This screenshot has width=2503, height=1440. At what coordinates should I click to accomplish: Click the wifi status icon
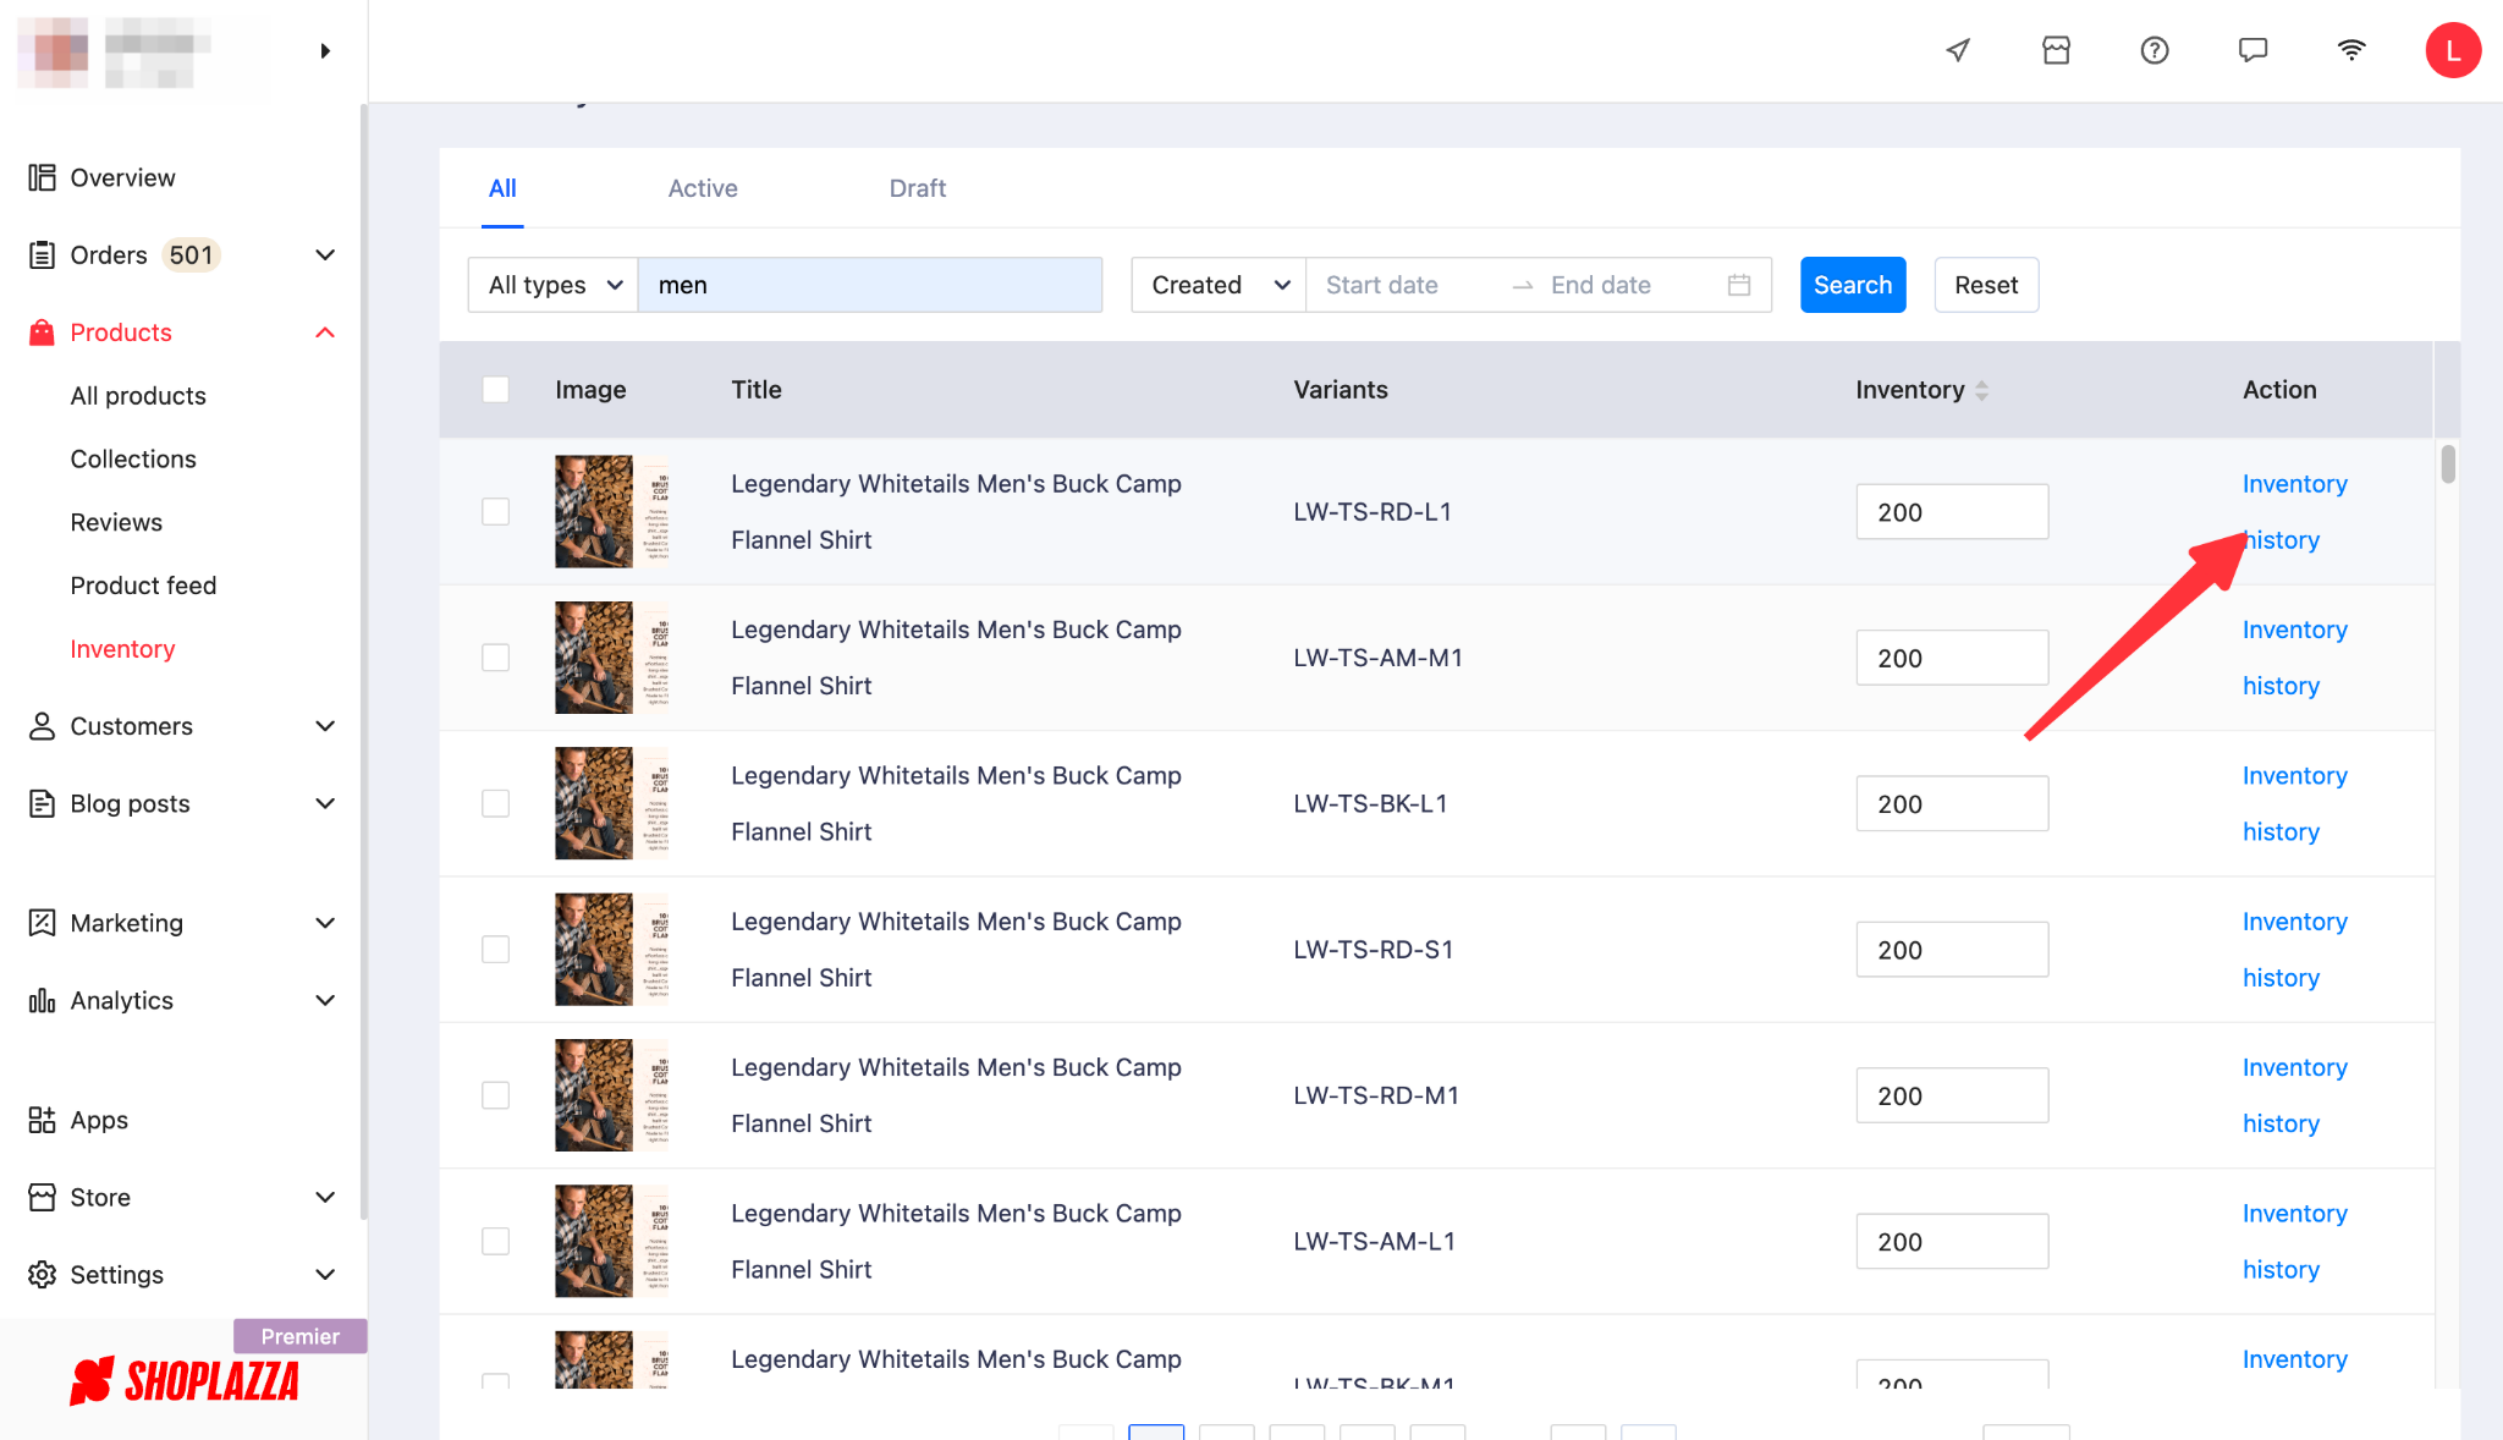tap(2351, 50)
